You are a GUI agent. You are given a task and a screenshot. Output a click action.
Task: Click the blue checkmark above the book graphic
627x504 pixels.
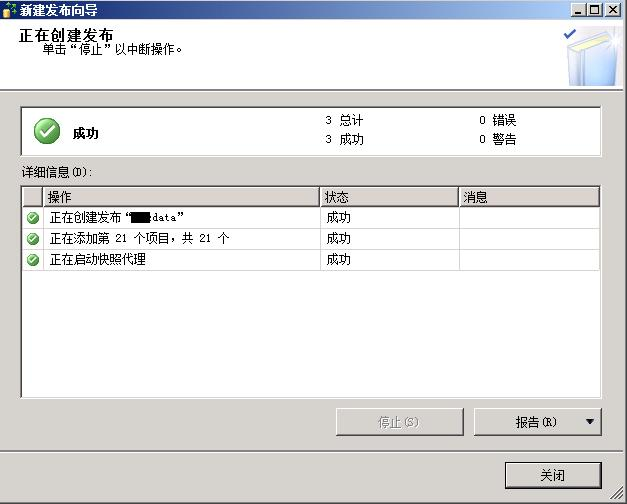(x=569, y=34)
